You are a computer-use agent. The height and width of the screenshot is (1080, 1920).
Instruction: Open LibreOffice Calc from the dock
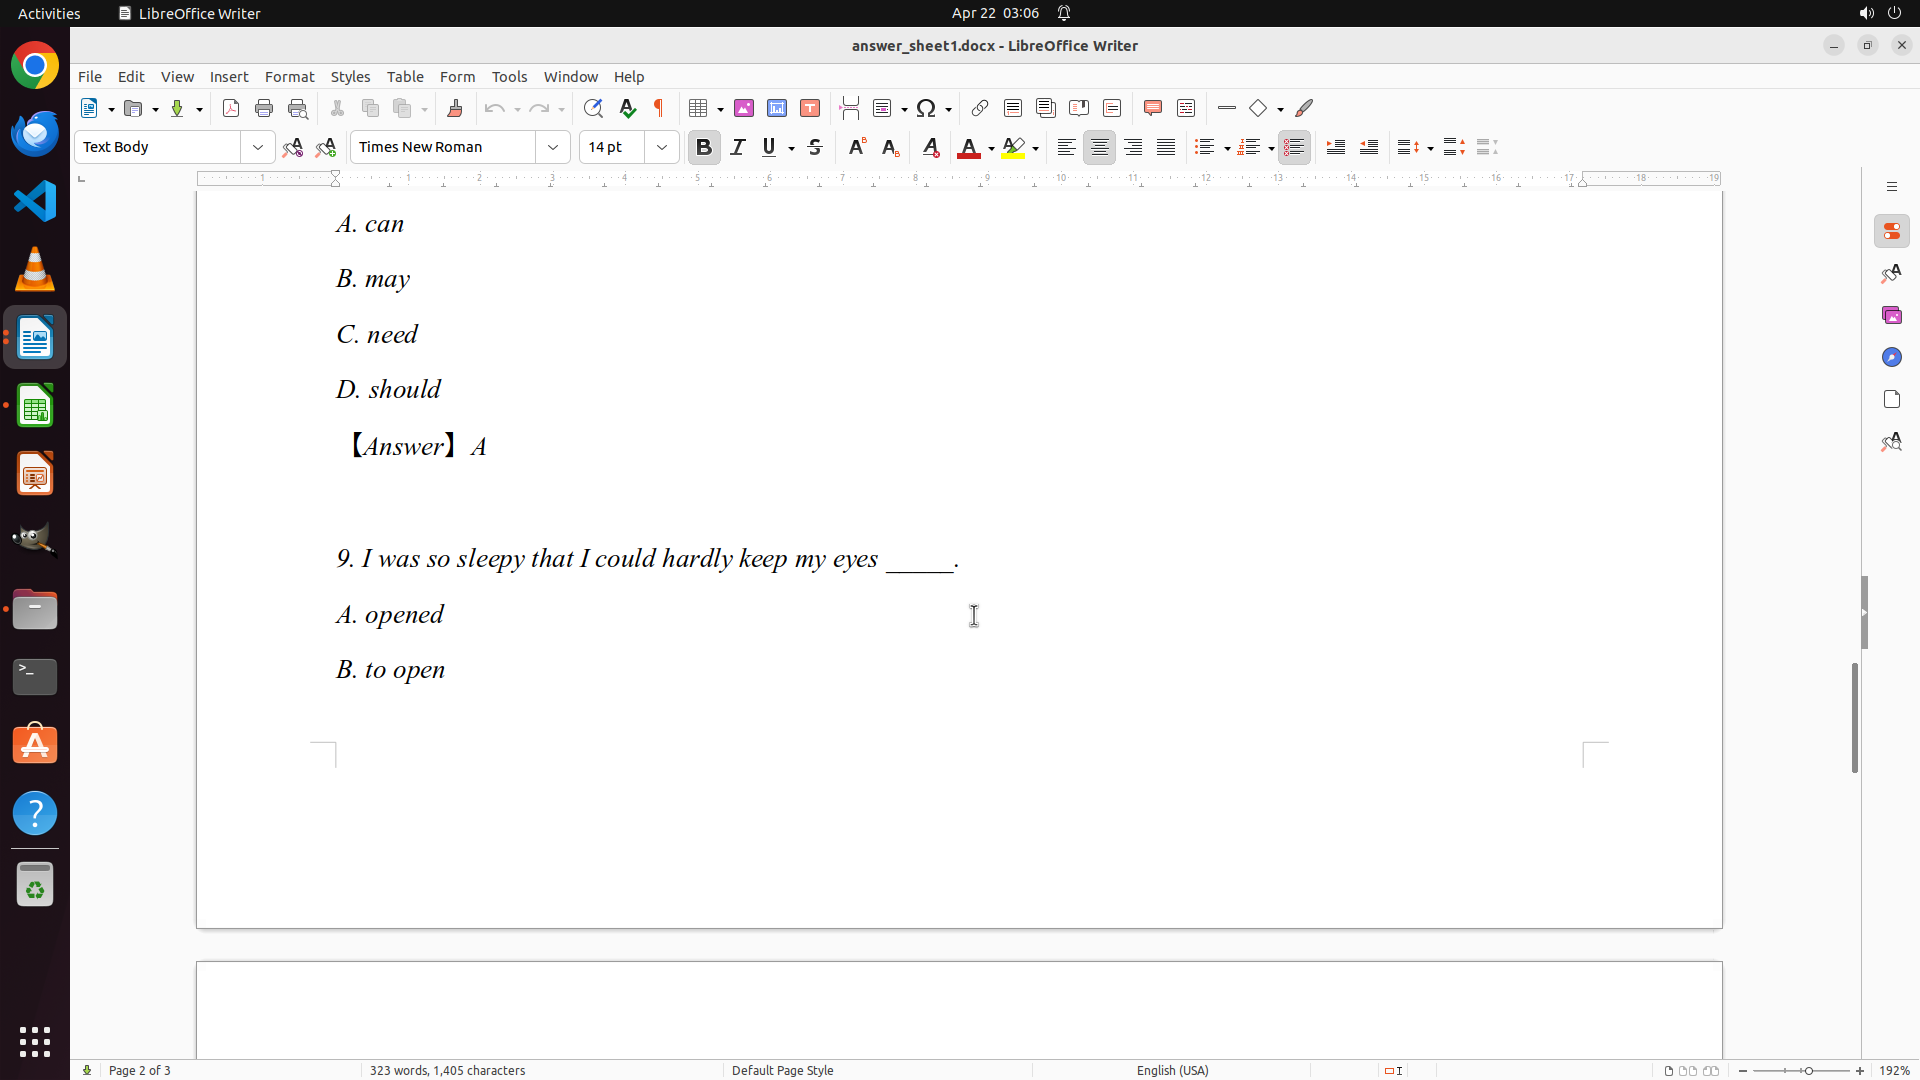(35, 407)
